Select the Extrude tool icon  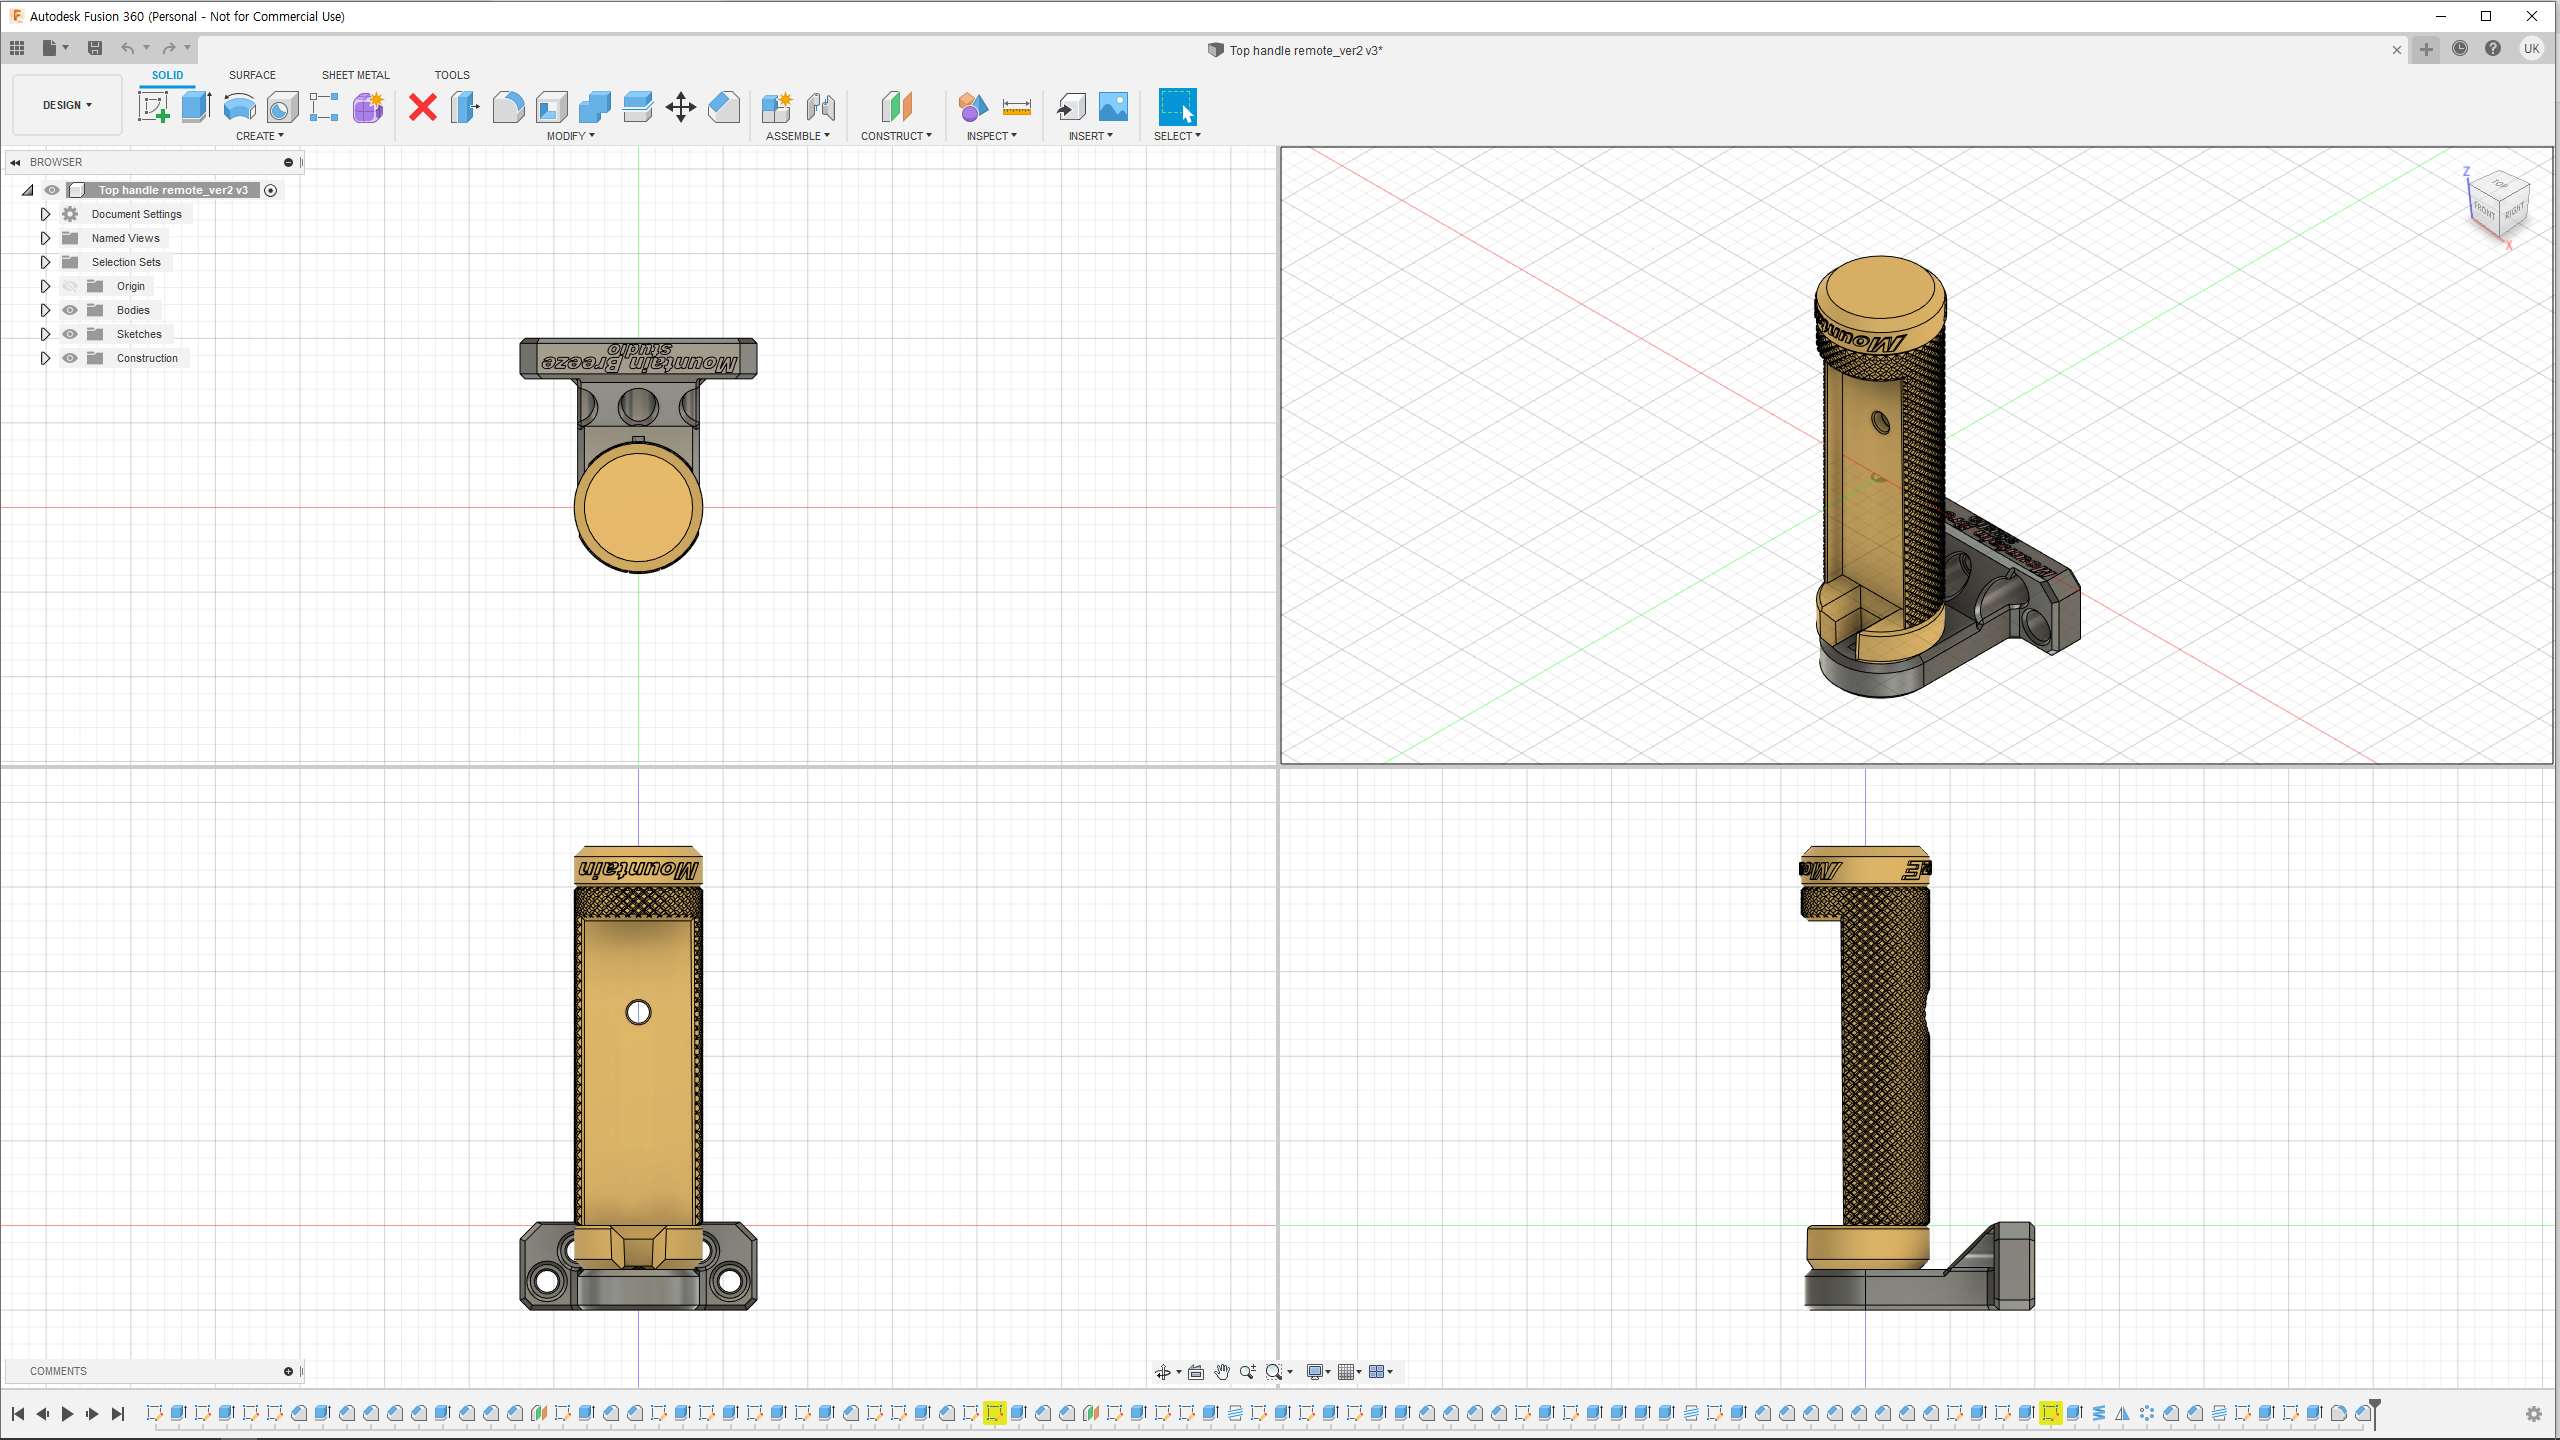pyautogui.click(x=196, y=107)
